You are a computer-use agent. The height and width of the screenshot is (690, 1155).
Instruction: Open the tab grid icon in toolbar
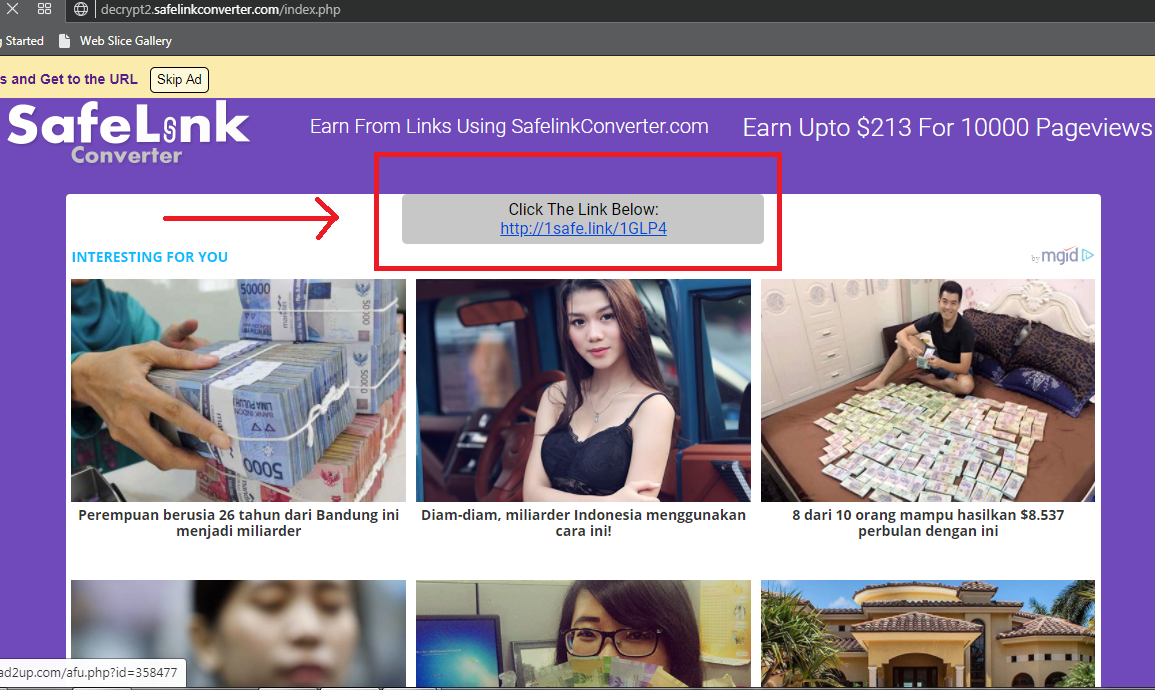click(44, 9)
